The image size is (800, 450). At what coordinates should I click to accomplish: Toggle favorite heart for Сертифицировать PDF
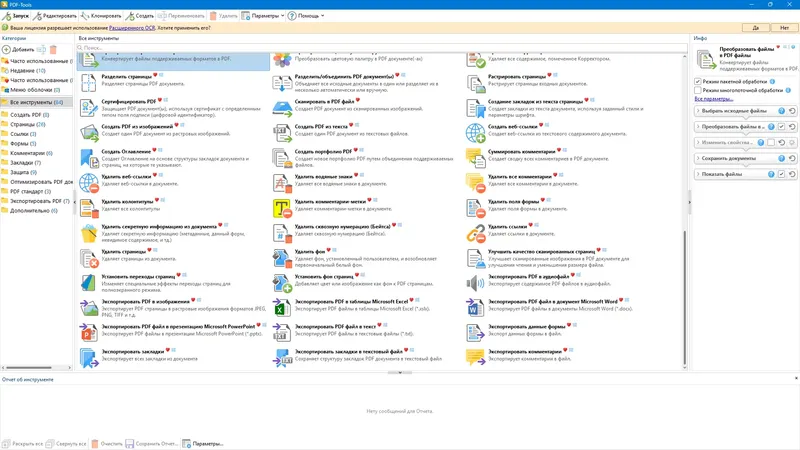160,101
